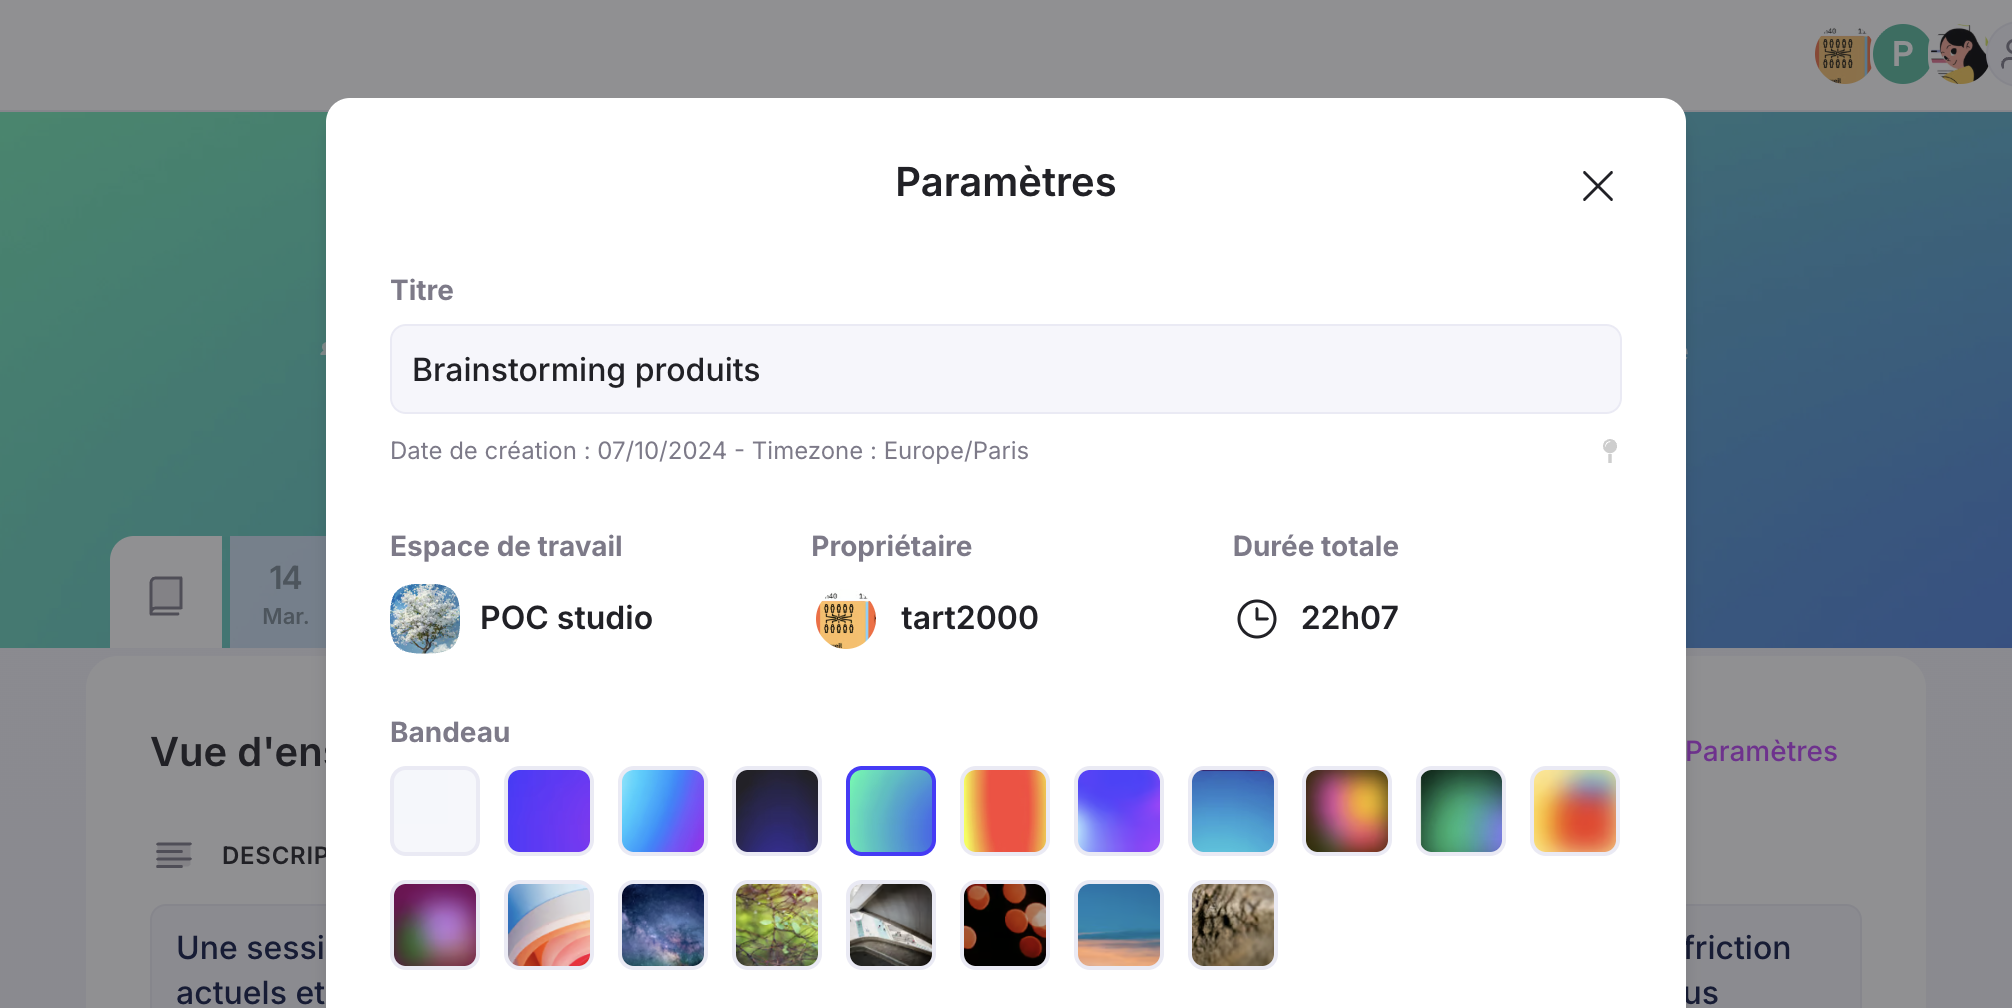Select the 14 Mar. date tab
The height and width of the screenshot is (1008, 2012).
(x=285, y=593)
